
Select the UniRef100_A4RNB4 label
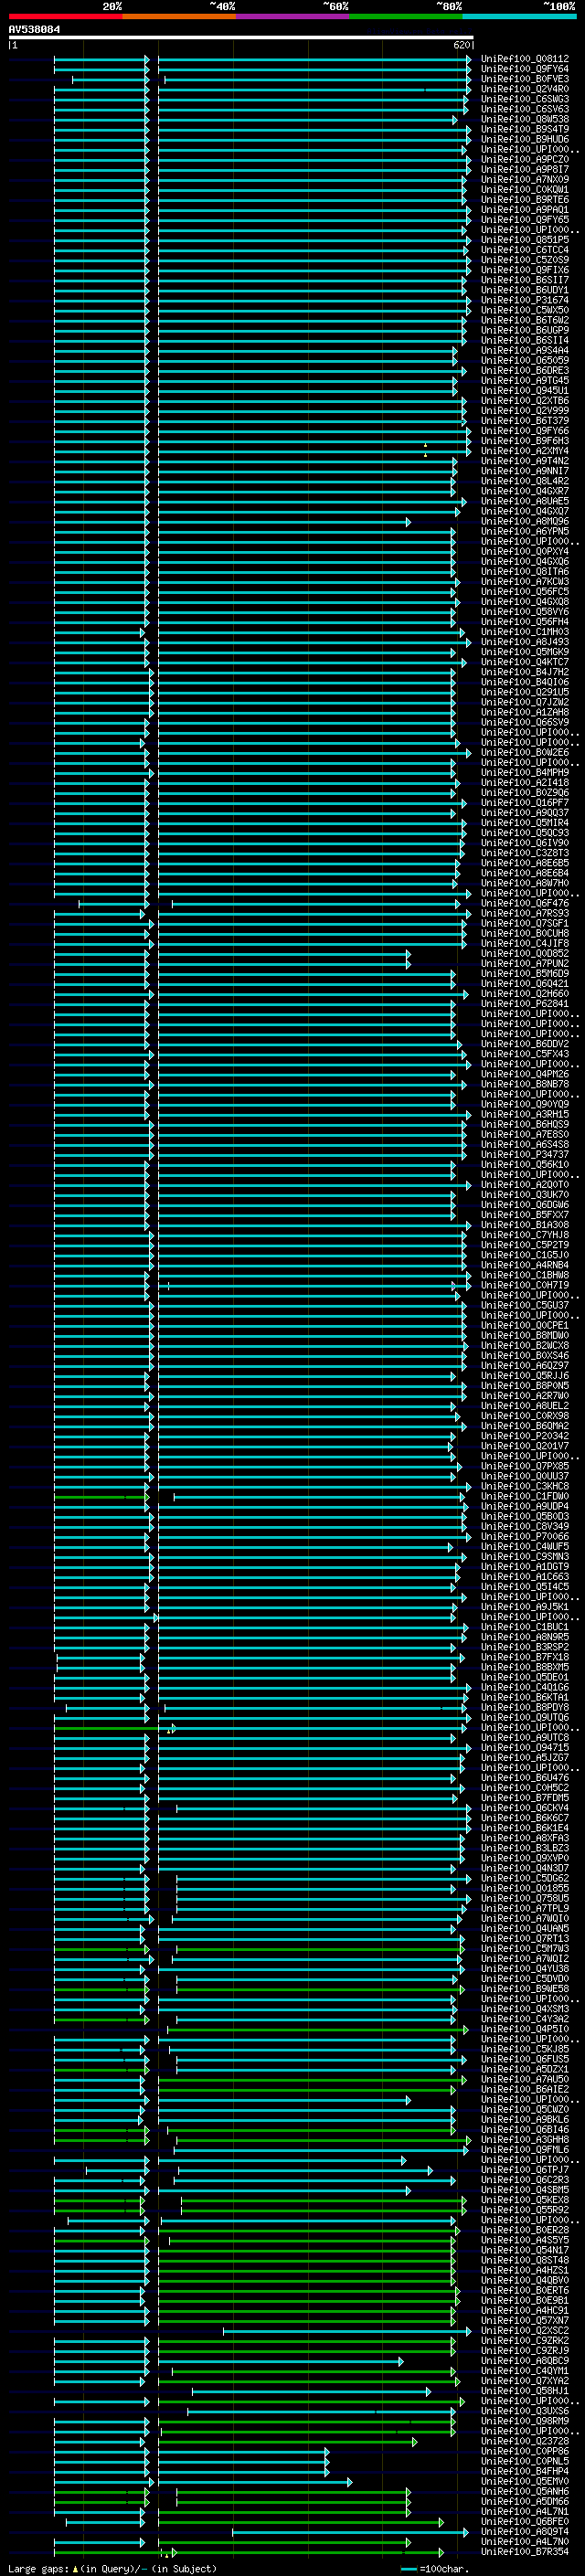click(x=524, y=1265)
